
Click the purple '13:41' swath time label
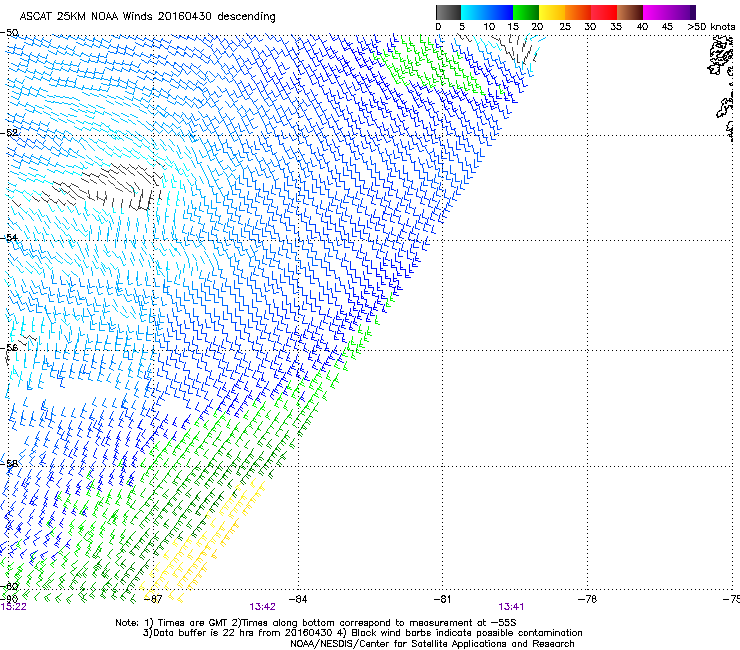point(511,607)
